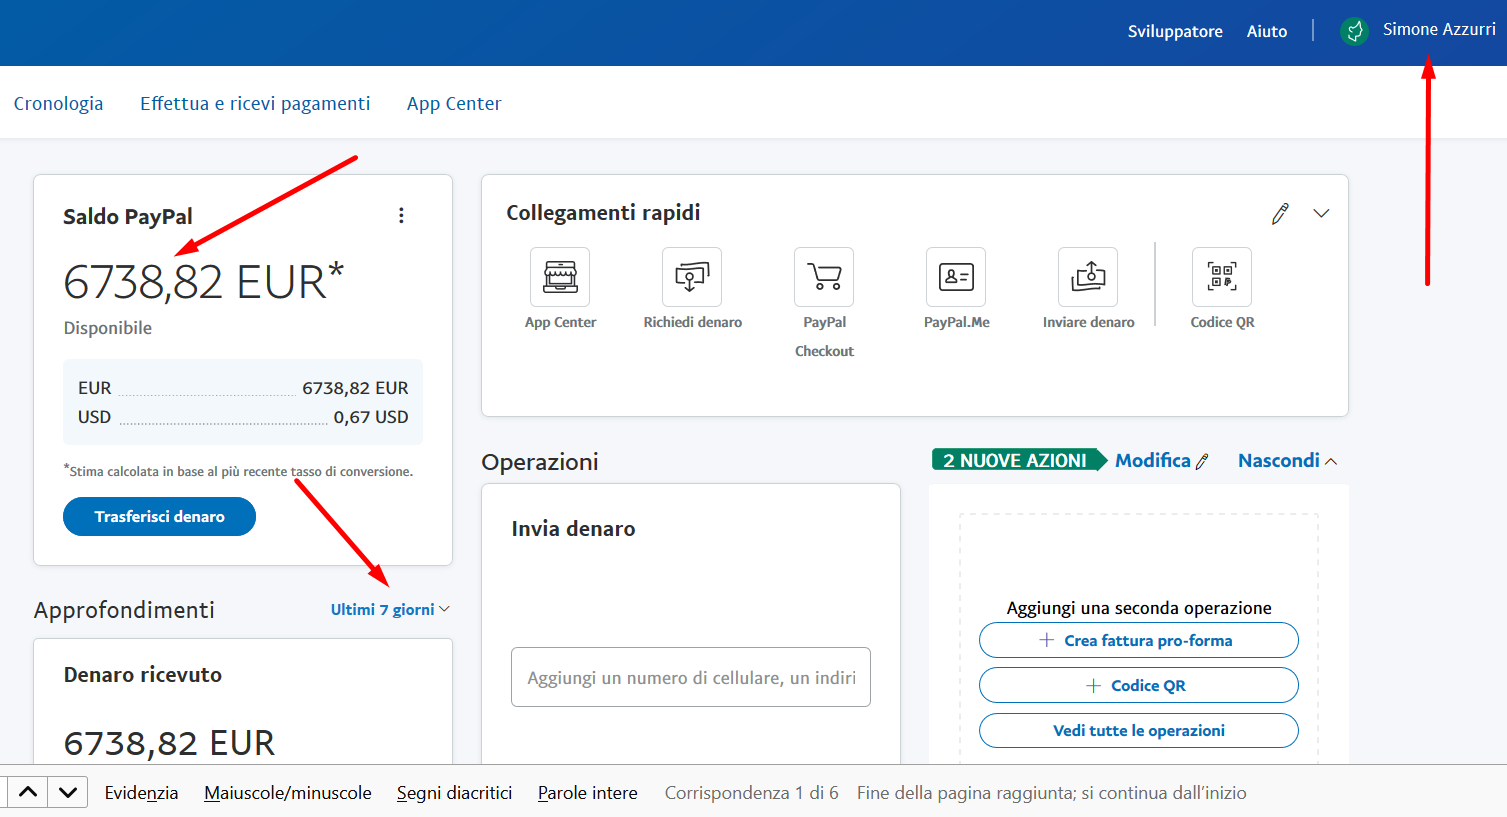Screen dimensions: 1507x817
Task: Toggle Maiuscole/minuscole in the find bar
Action: 288,793
